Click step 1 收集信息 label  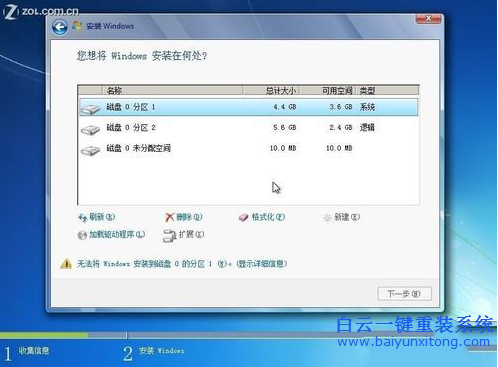34,350
